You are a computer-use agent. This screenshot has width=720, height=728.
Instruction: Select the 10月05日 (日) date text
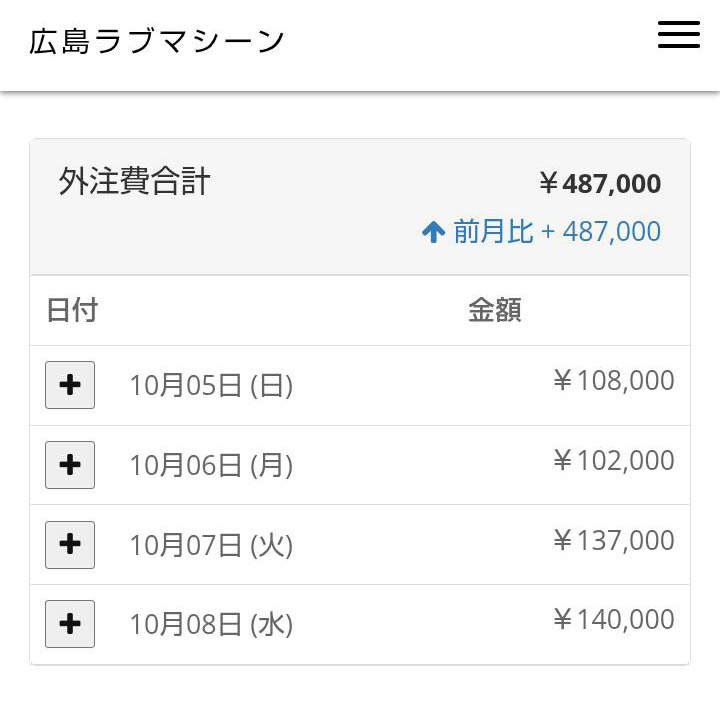(x=210, y=385)
